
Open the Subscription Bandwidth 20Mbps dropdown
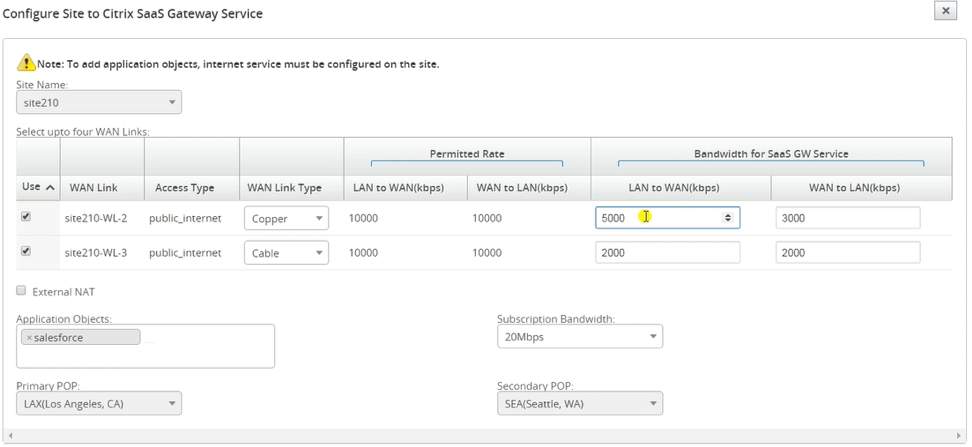[x=580, y=336]
